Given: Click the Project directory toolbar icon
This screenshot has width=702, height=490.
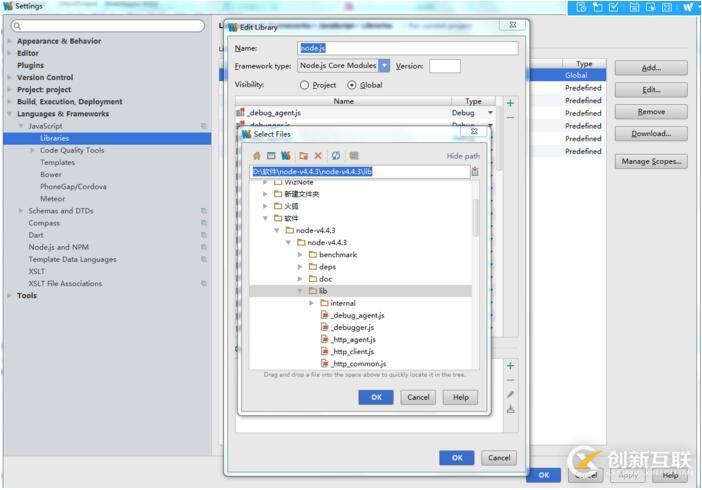Looking at the screenshot, I should [x=286, y=156].
